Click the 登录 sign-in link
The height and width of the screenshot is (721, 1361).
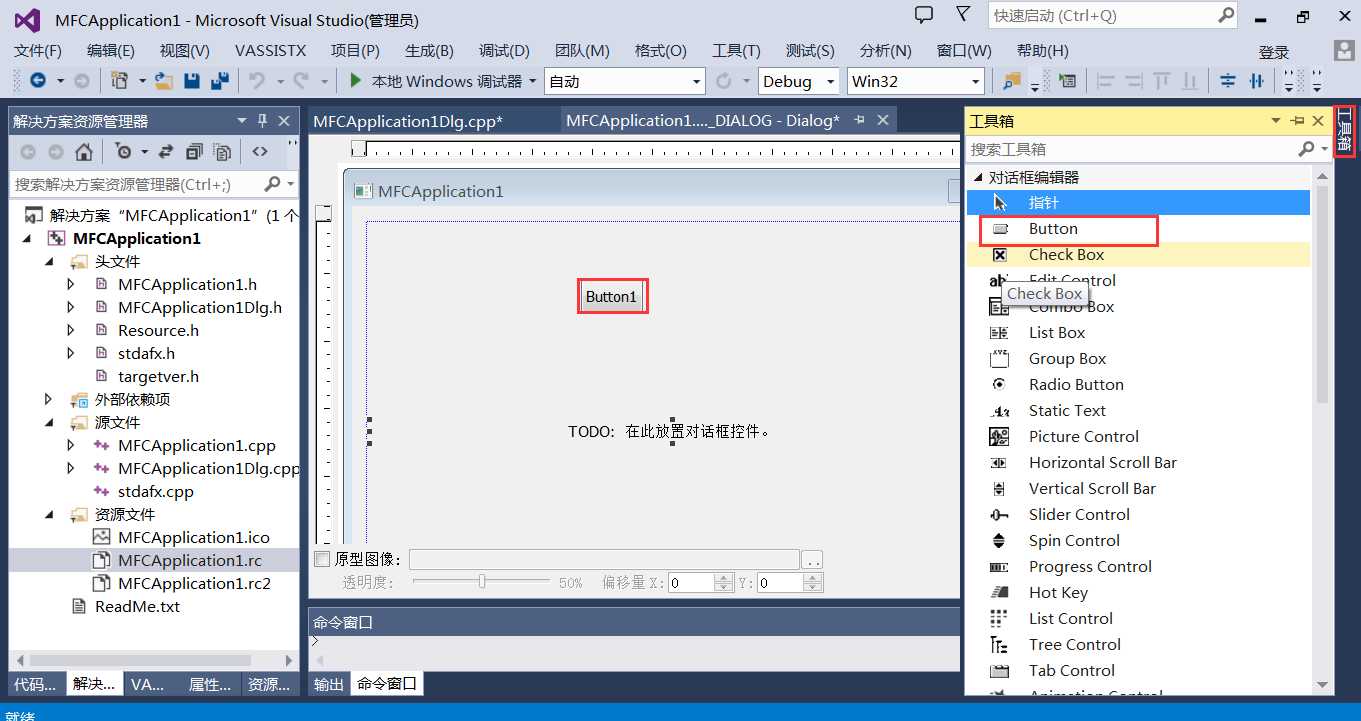[1274, 53]
